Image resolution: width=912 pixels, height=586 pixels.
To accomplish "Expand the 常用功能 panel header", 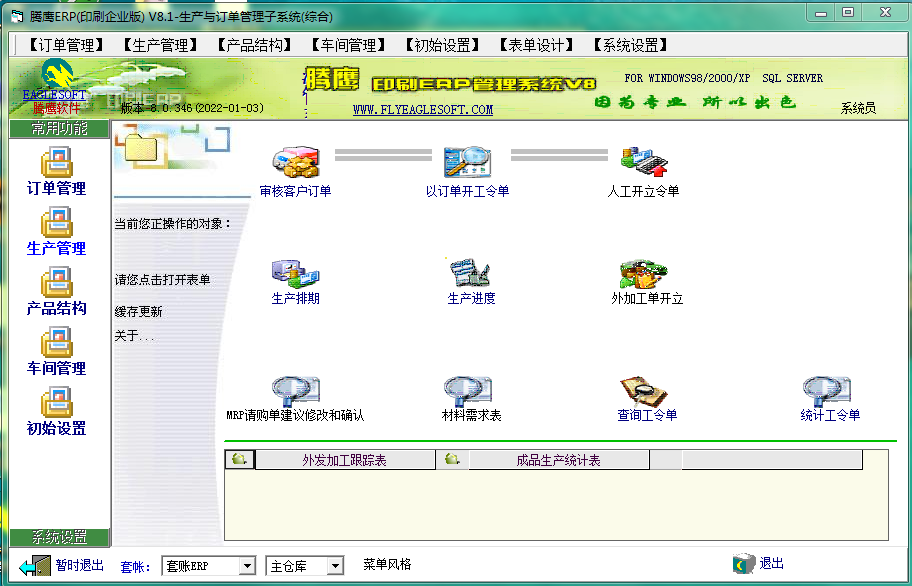I will (59, 128).
